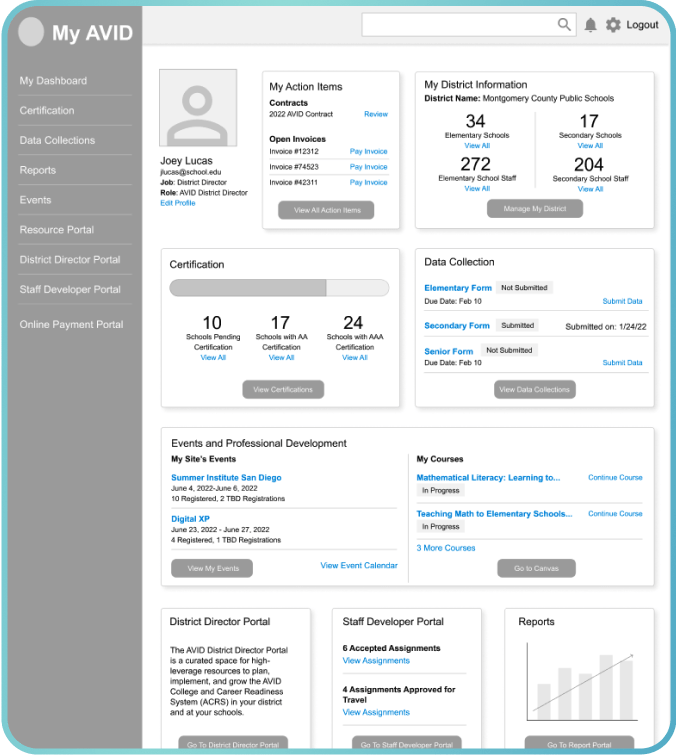This screenshot has width=676, height=755.
Task: Open Data Collections in sidebar
Action: click(x=57, y=140)
